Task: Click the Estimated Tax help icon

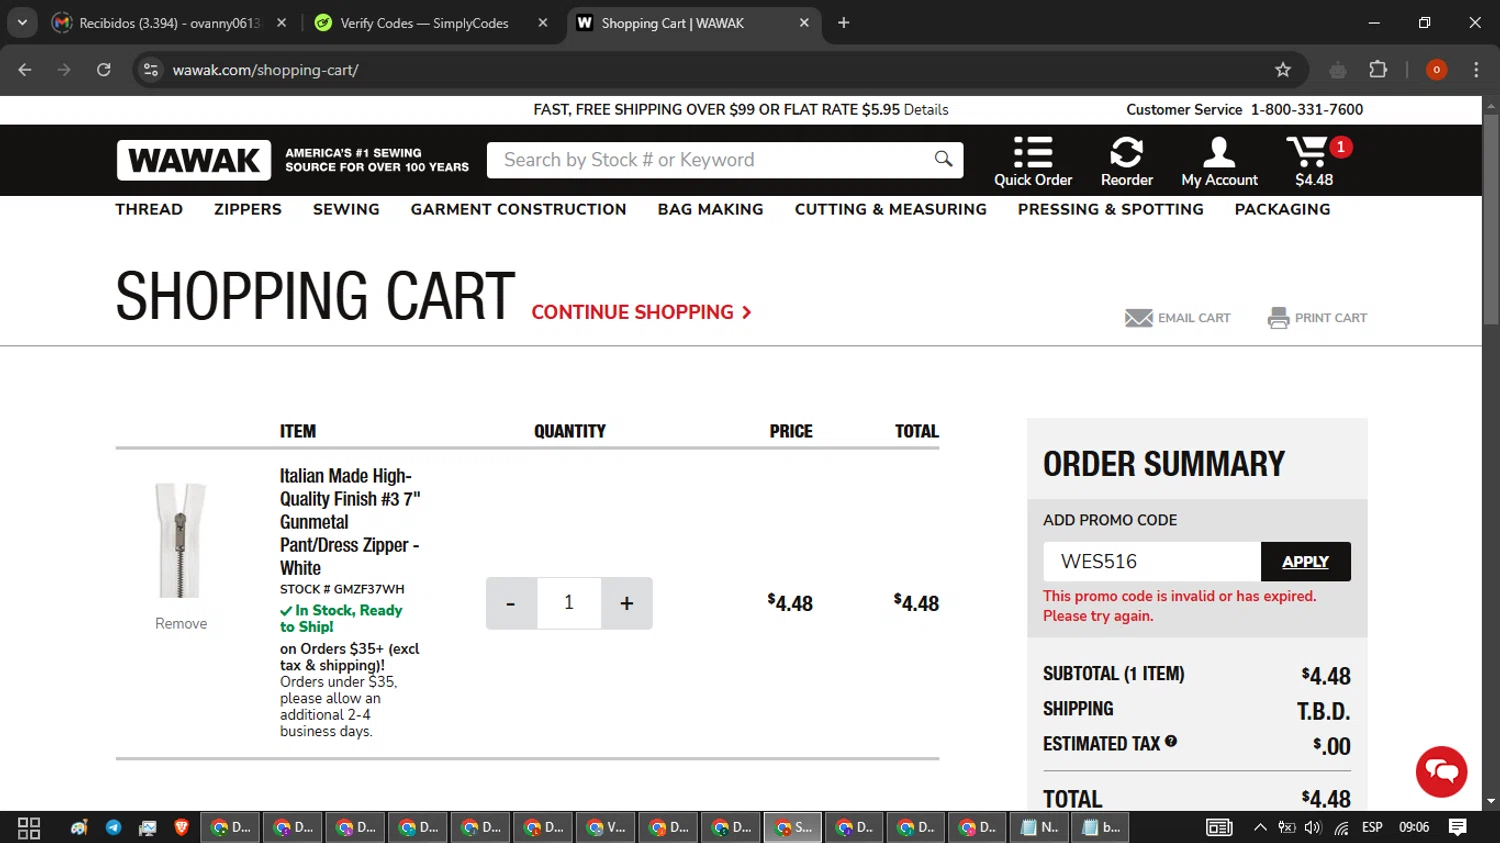Action: [1171, 741]
